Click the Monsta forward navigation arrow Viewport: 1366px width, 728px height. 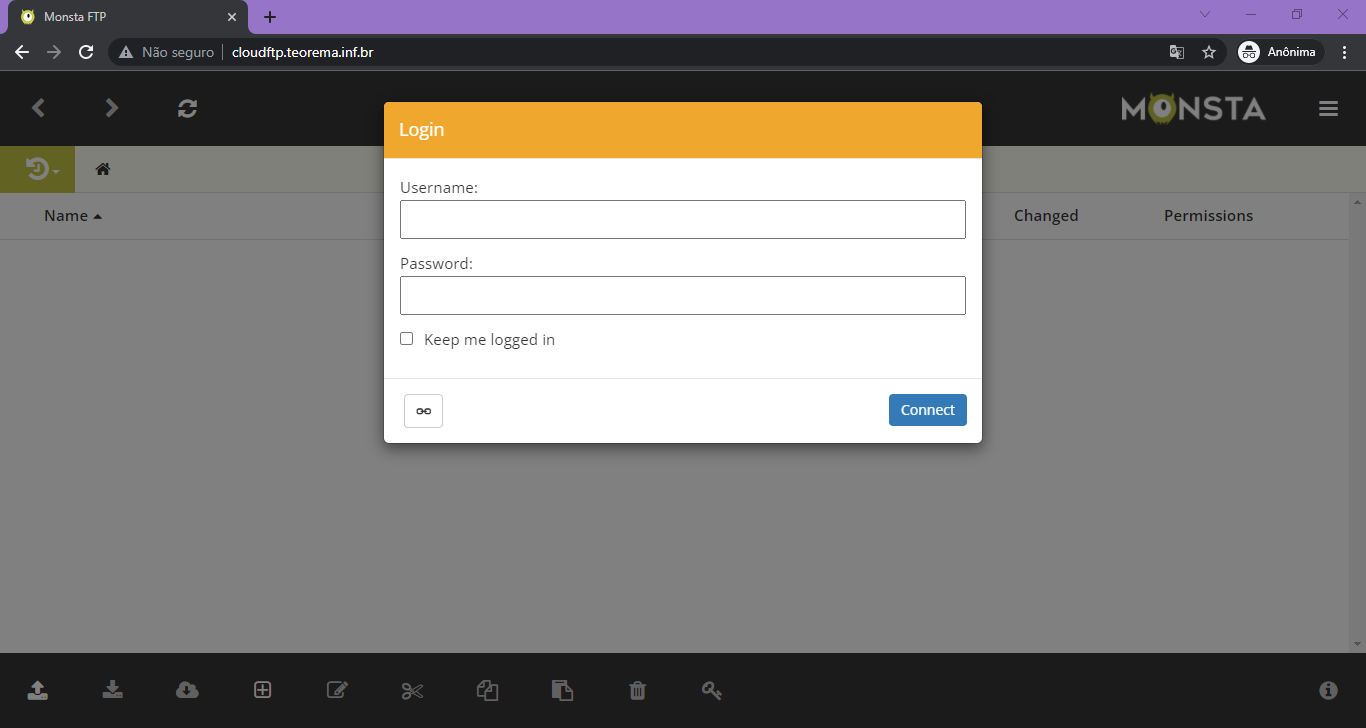click(x=112, y=108)
